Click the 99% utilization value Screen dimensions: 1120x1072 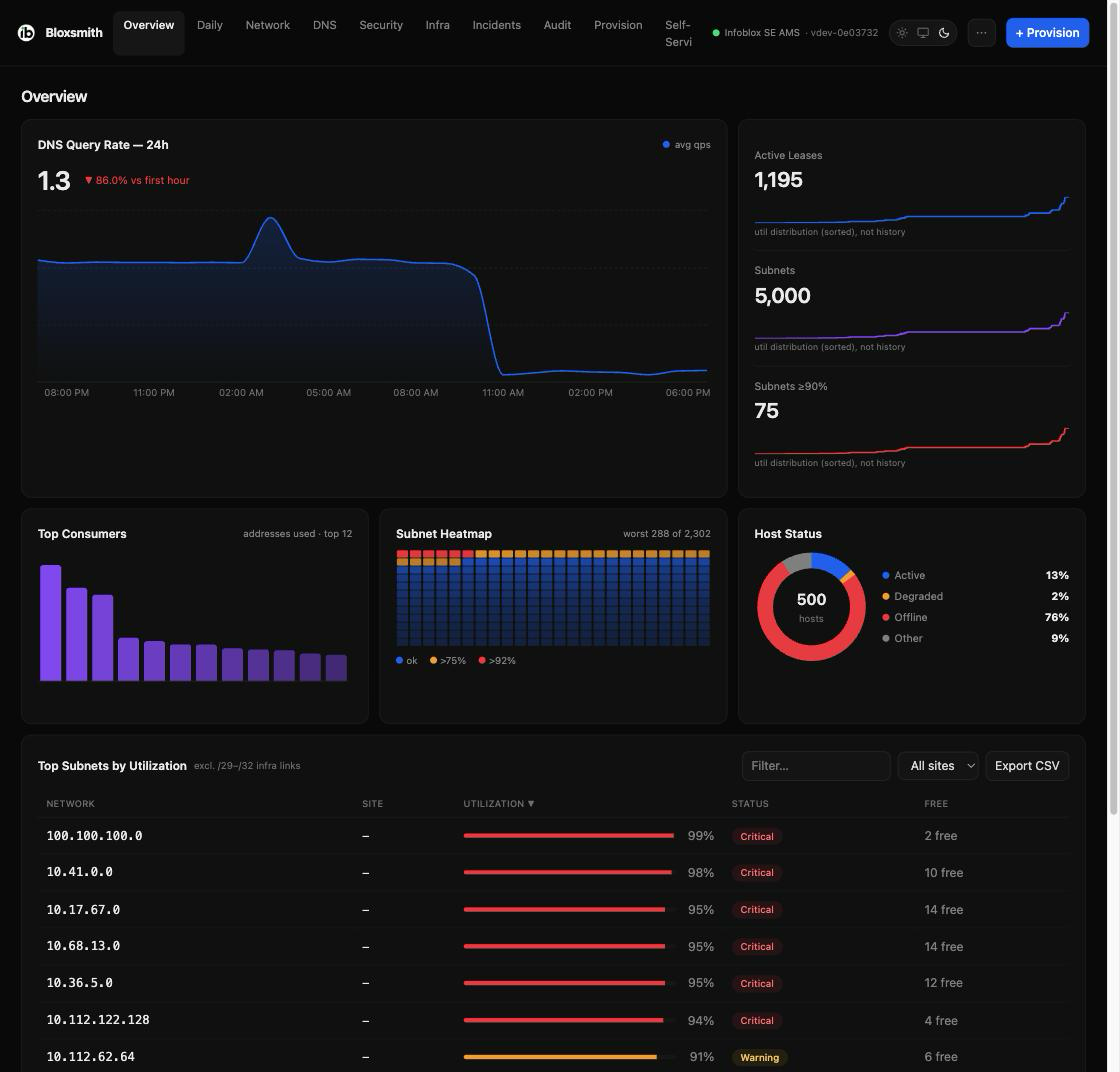point(700,836)
